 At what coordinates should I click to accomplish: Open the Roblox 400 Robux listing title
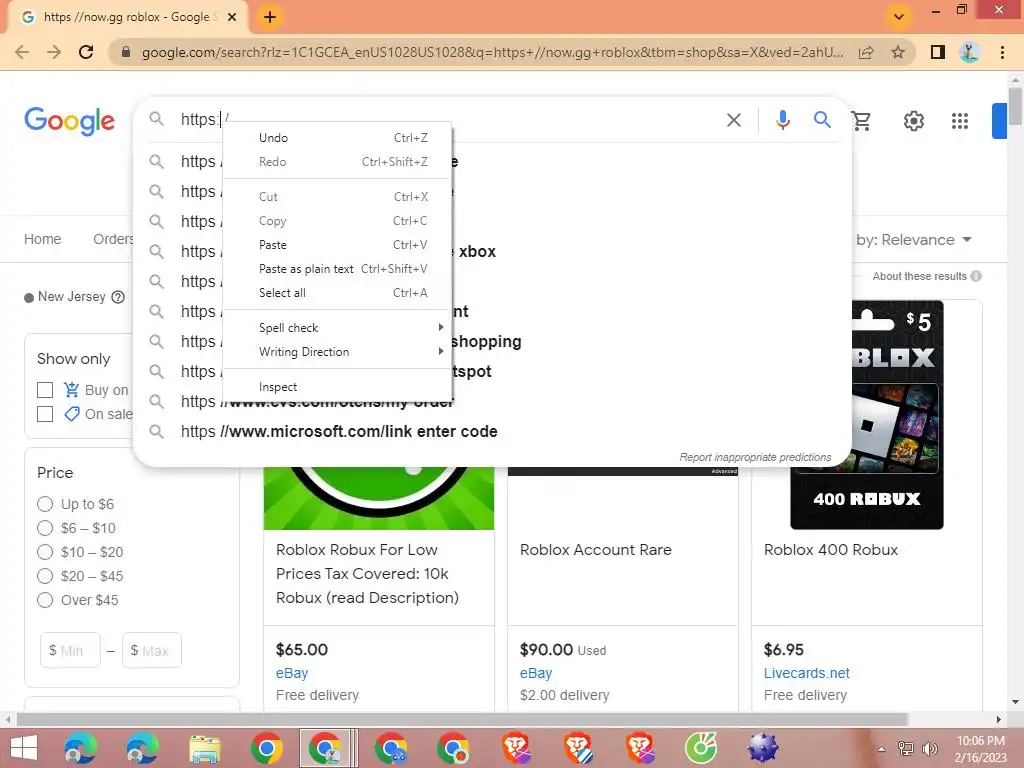pyautogui.click(x=831, y=550)
